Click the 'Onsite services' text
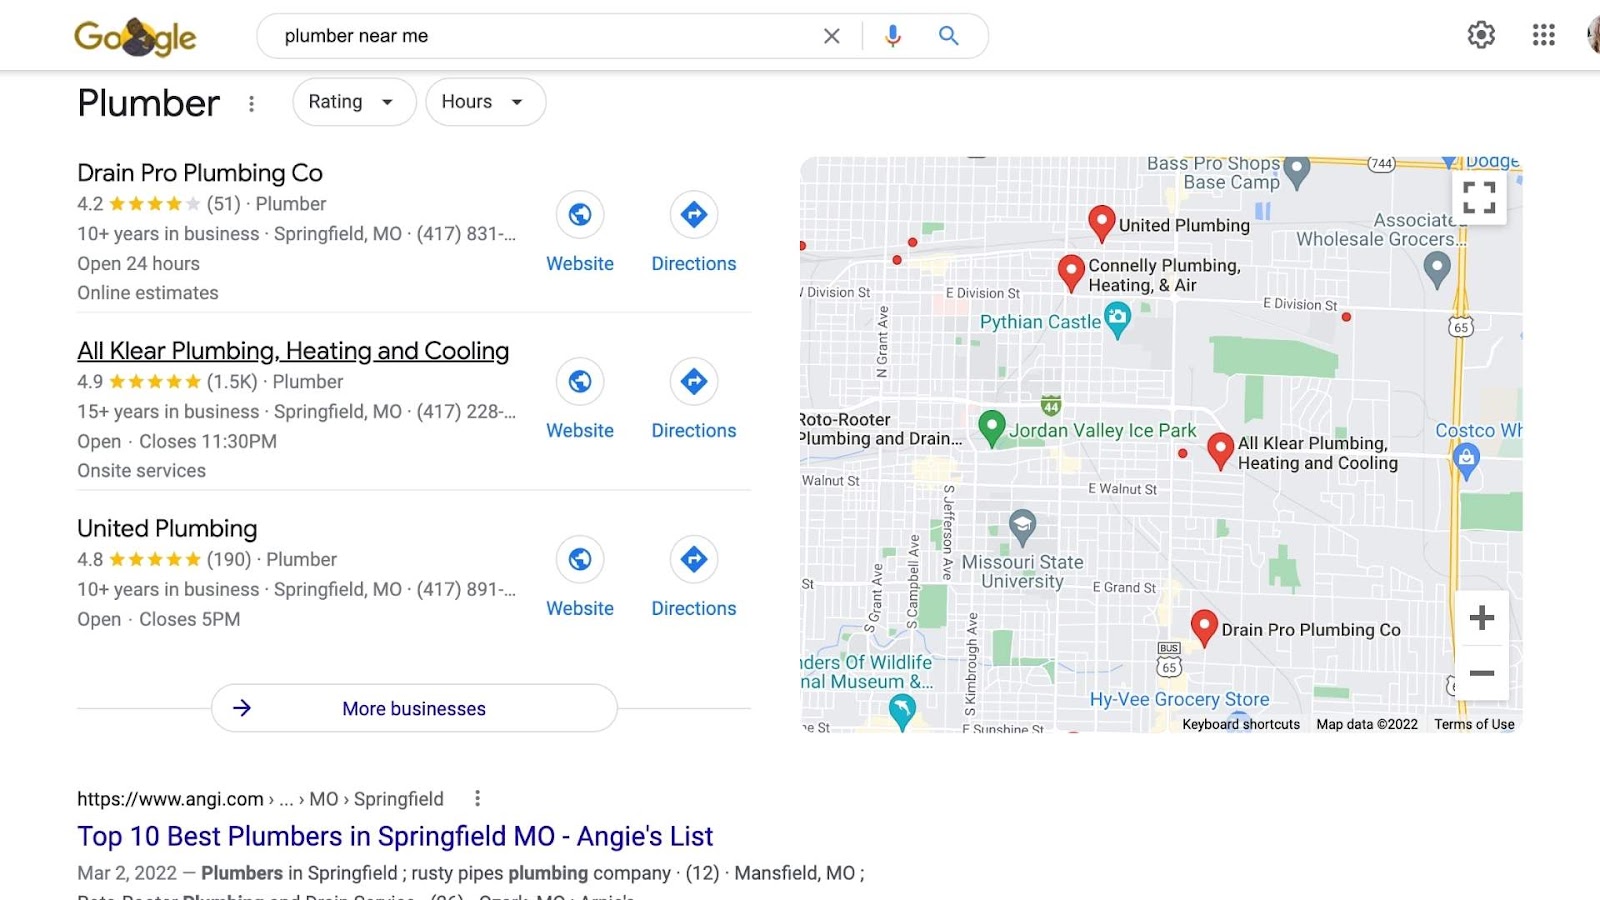Screen dimensions: 1600x900 142,471
